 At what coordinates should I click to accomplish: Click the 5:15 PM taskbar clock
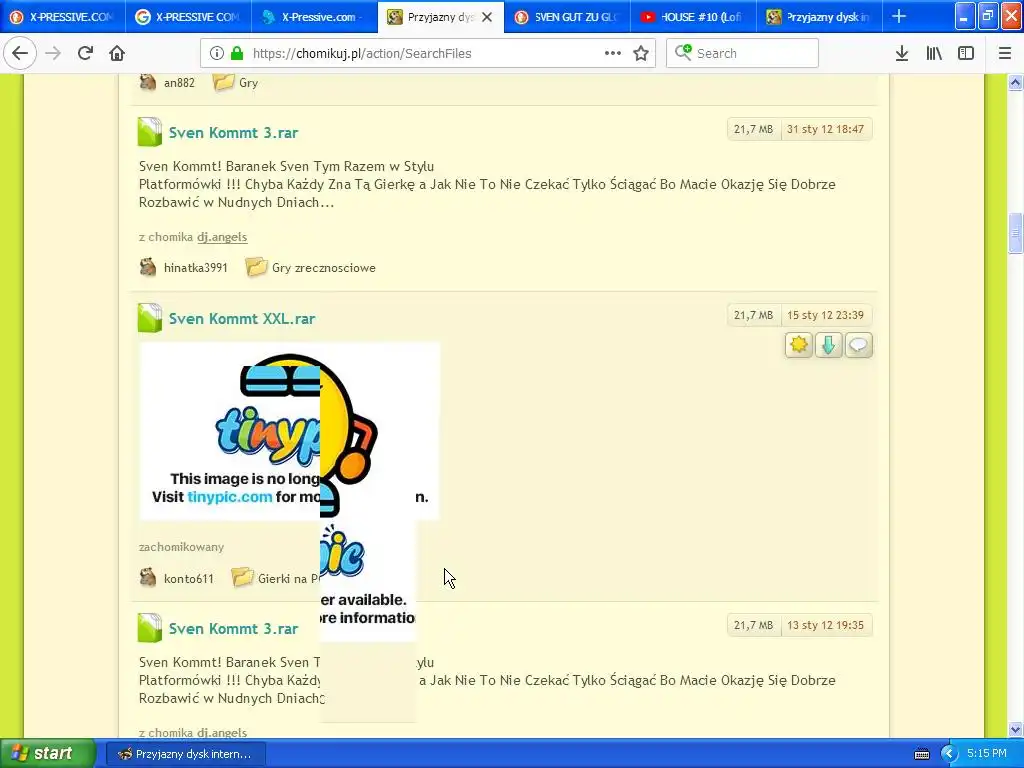coord(987,753)
